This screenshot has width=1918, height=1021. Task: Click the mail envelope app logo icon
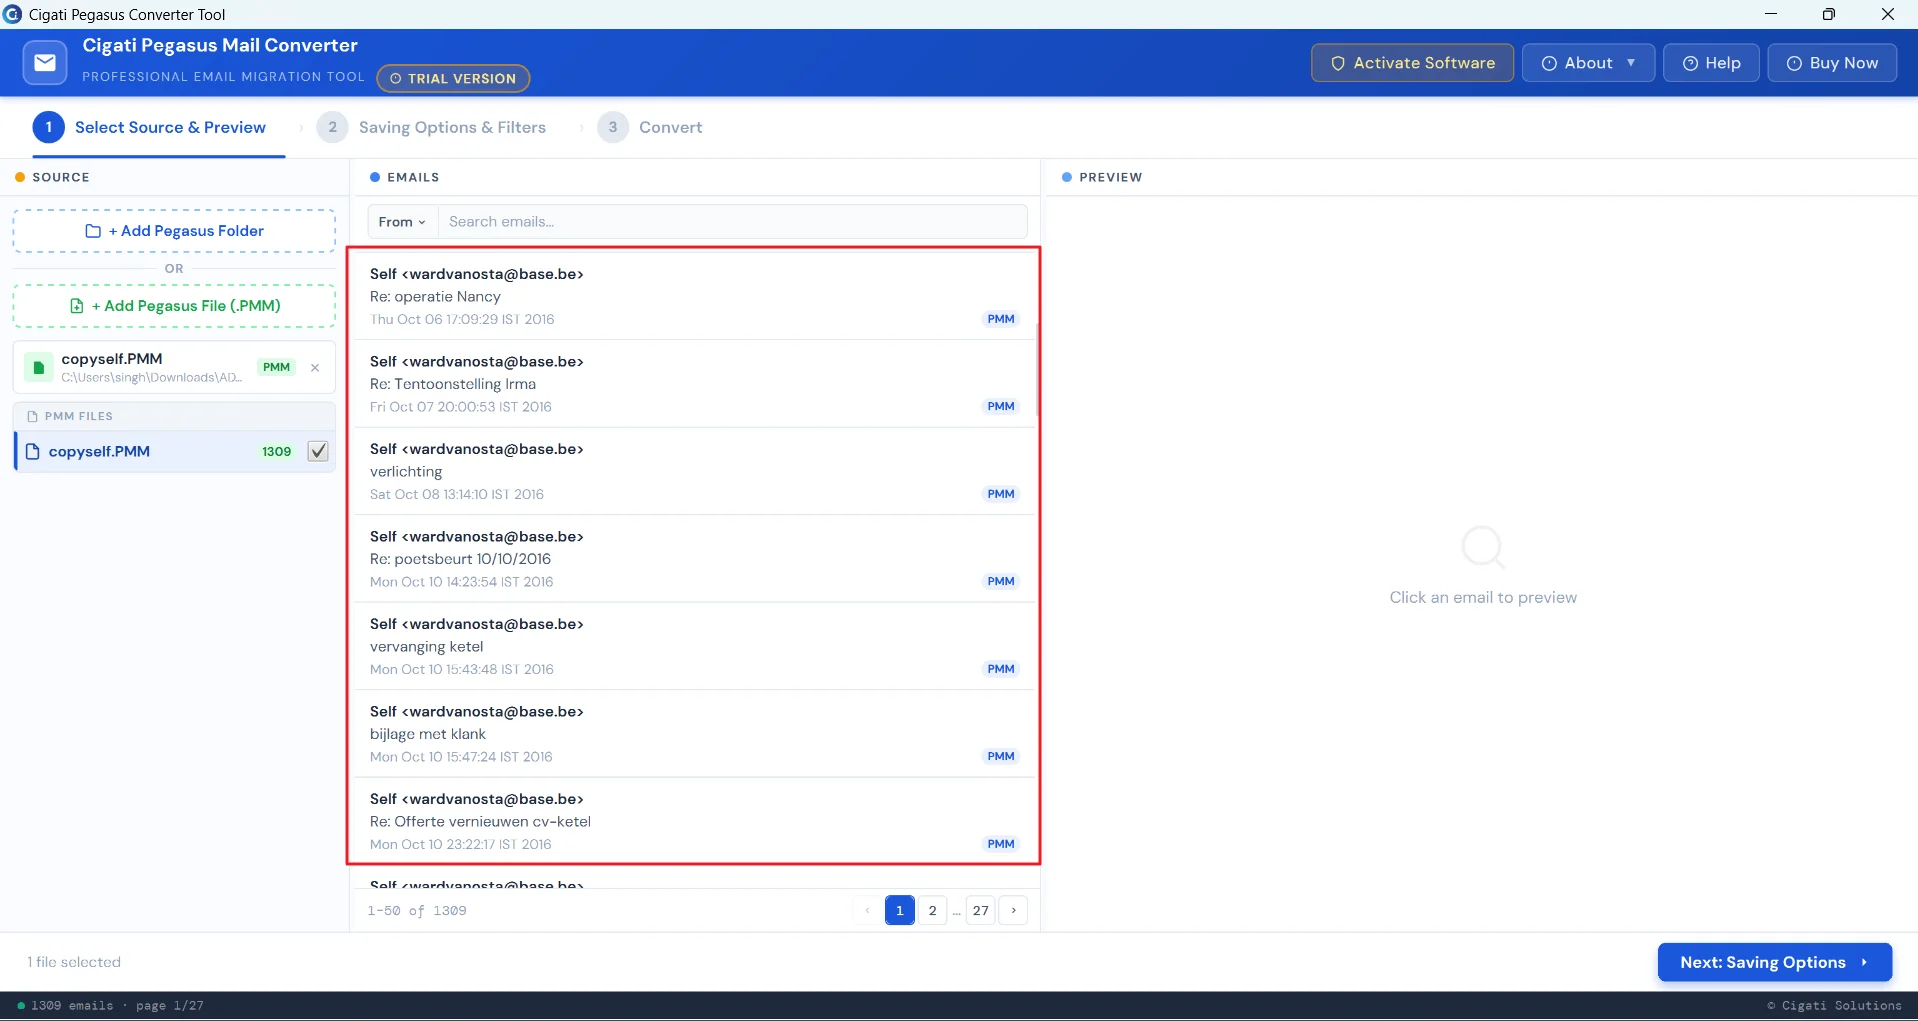45,63
